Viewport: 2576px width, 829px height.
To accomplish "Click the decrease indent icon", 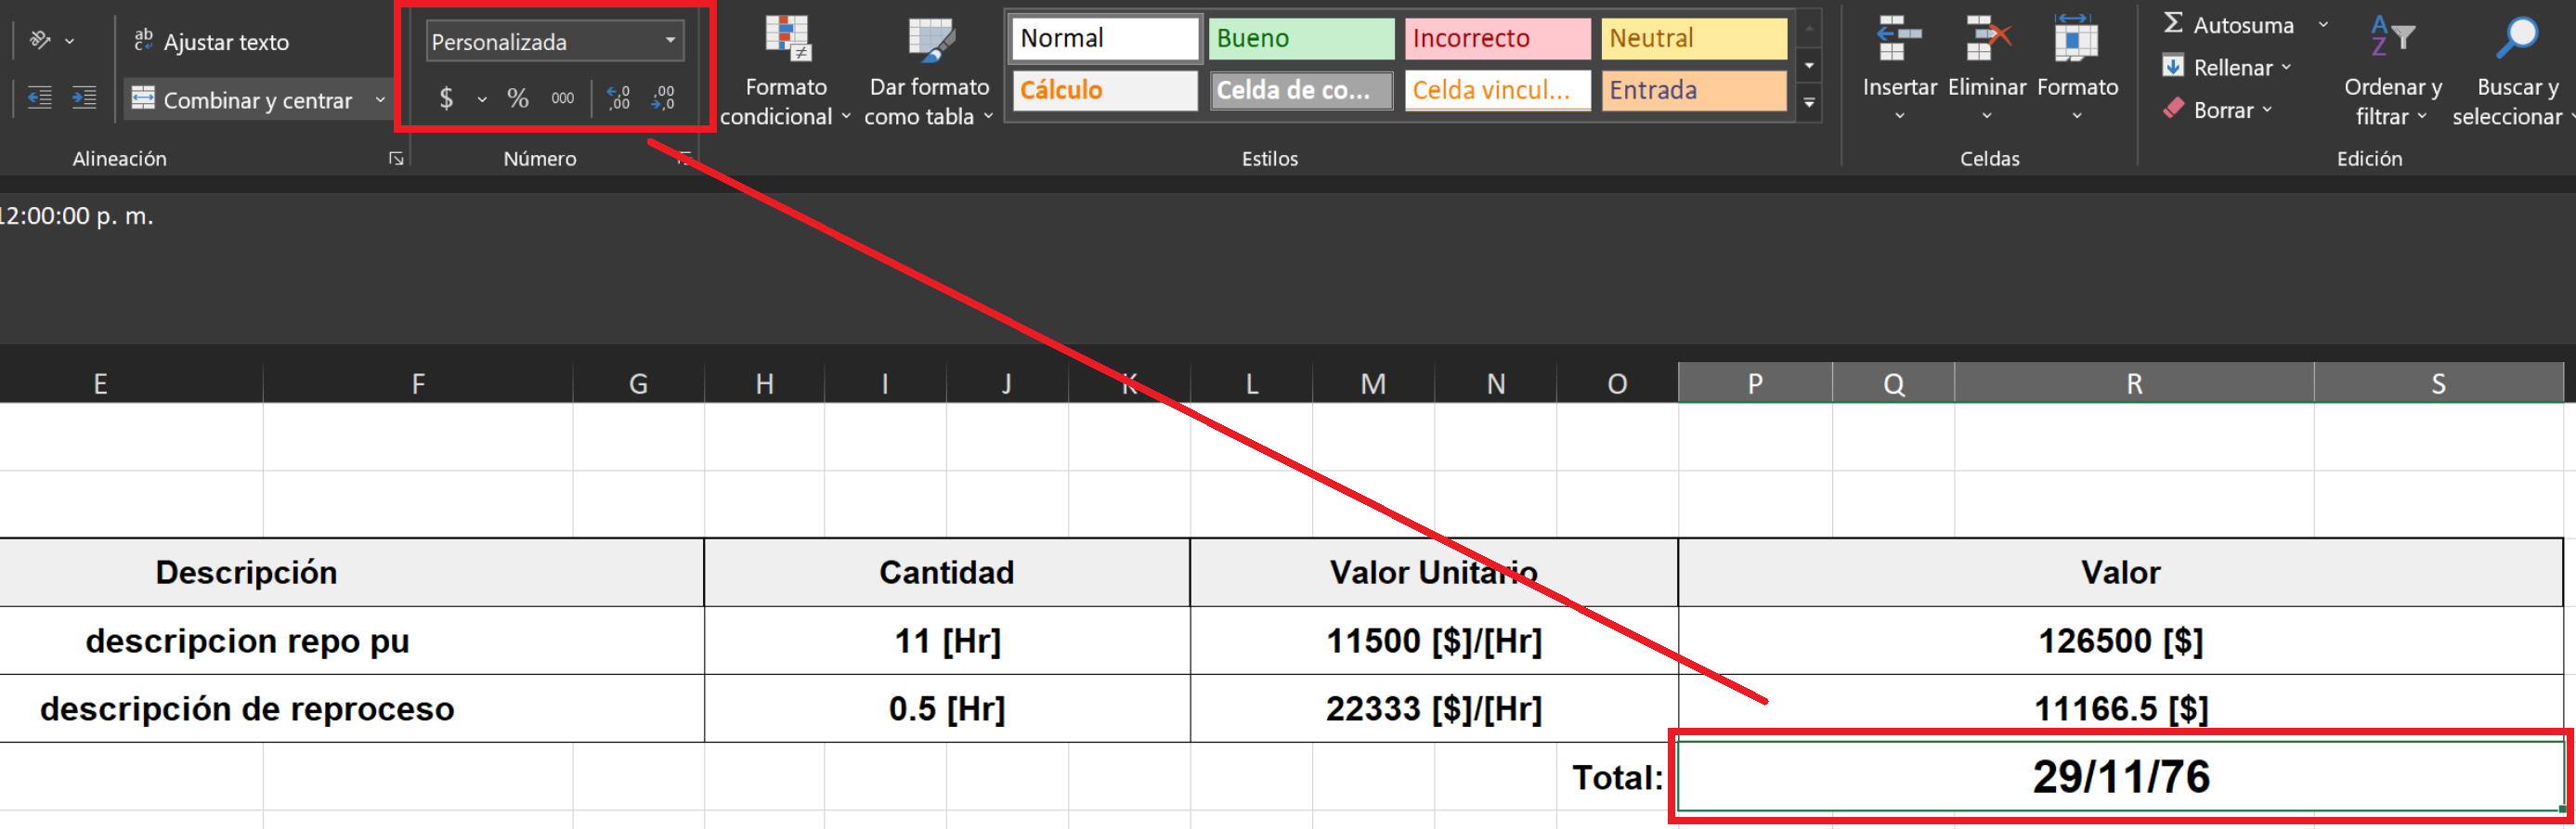I will coord(40,98).
